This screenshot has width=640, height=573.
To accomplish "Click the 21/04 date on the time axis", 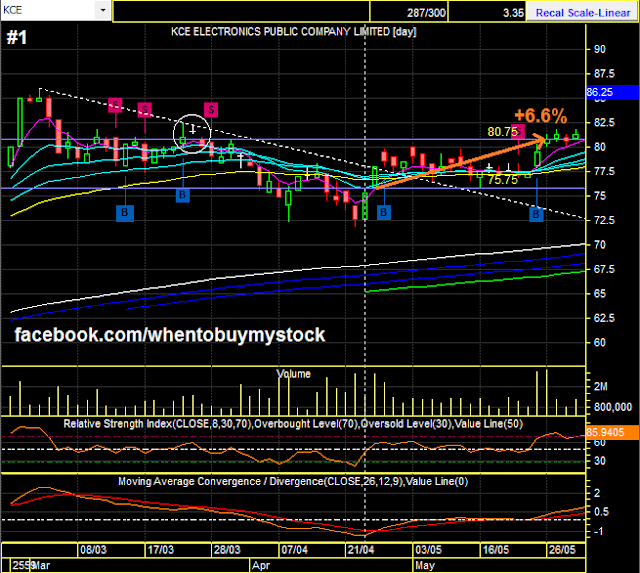I will click(x=361, y=550).
